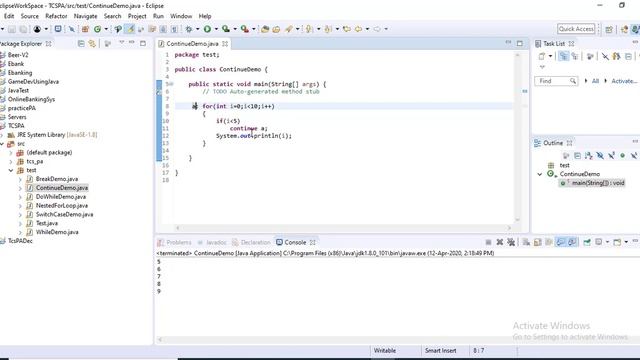Click Synchronize Changed icon in Task List
The image size is (640, 360).
[617, 56]
